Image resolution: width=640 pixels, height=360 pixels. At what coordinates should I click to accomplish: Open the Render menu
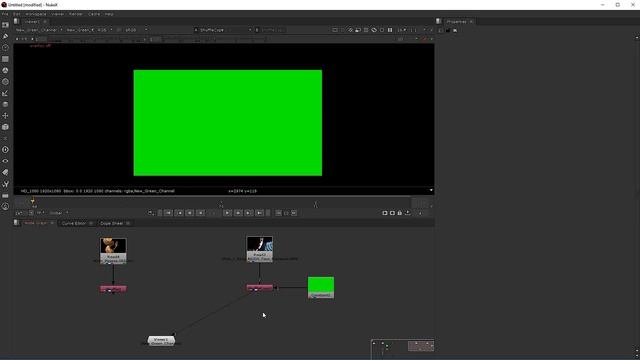(76, 14)
